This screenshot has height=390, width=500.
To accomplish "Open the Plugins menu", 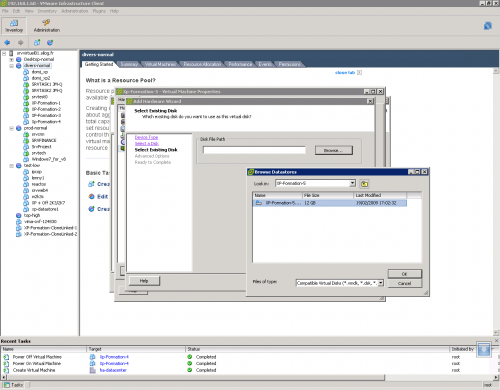I will click(x=99, y=11).
